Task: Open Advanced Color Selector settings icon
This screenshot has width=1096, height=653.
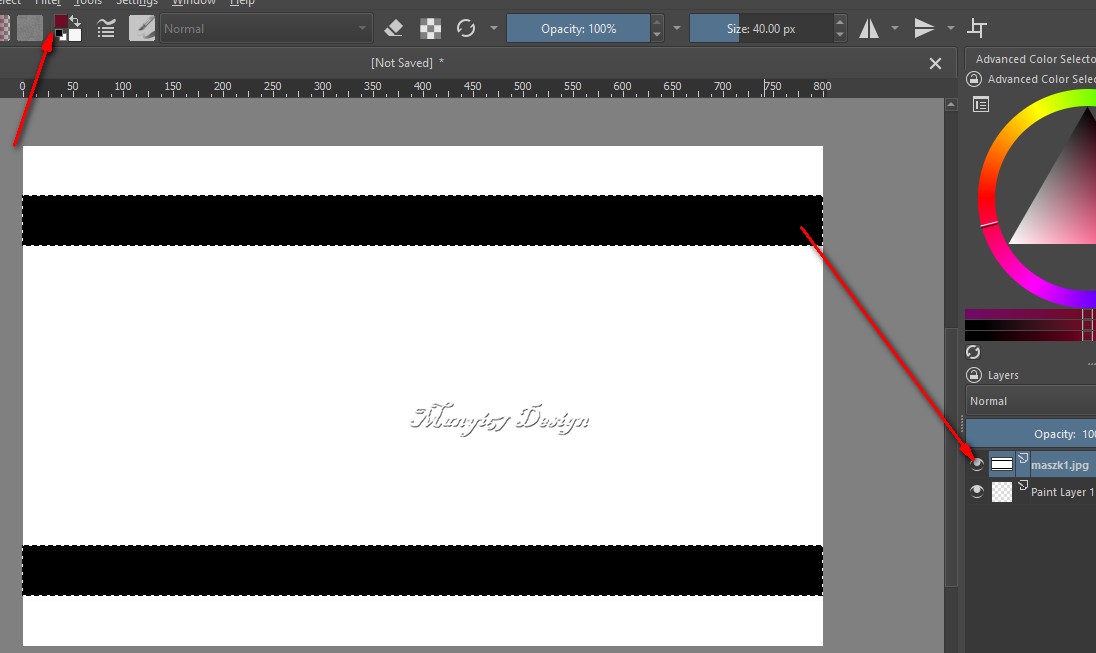Action: (981, 105)
